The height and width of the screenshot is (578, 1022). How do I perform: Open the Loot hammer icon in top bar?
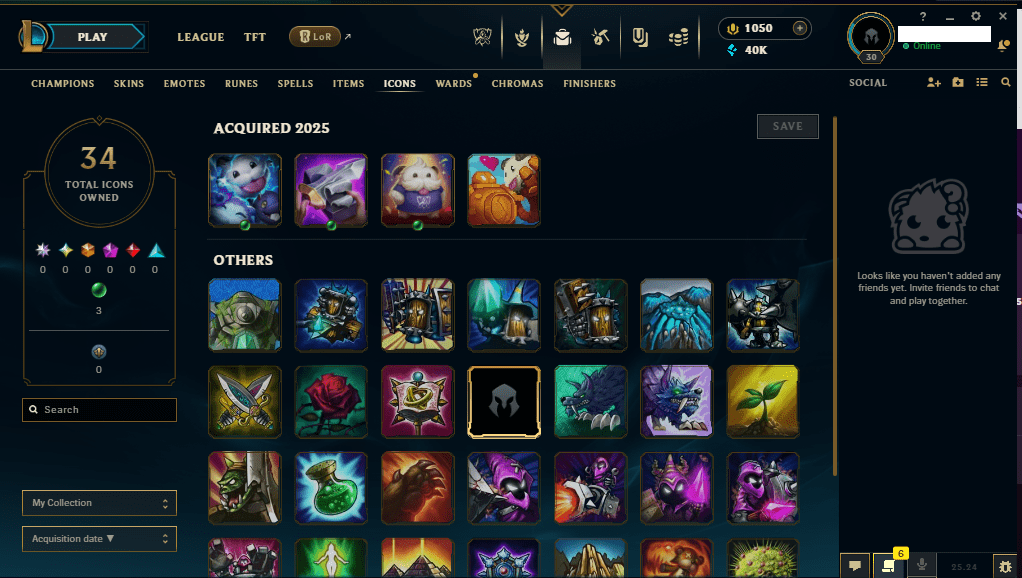(600, 37)
